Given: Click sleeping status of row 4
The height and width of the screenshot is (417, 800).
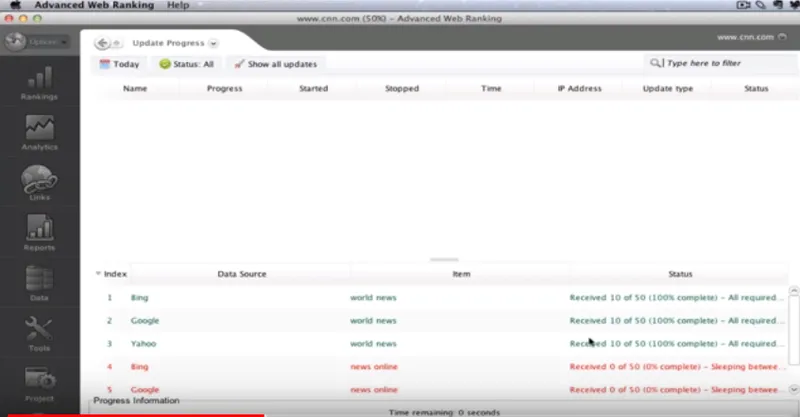Looking at the screenshot, I should [x=676, y=366].
